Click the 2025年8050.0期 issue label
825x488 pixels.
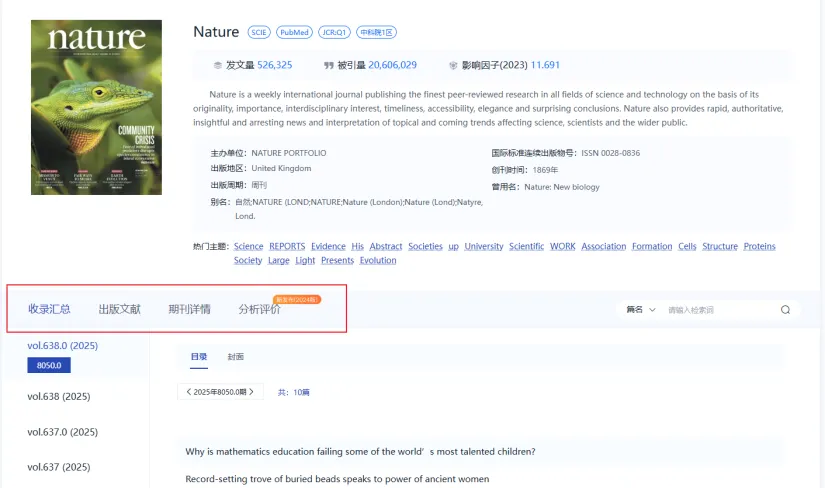click(220, 392)
